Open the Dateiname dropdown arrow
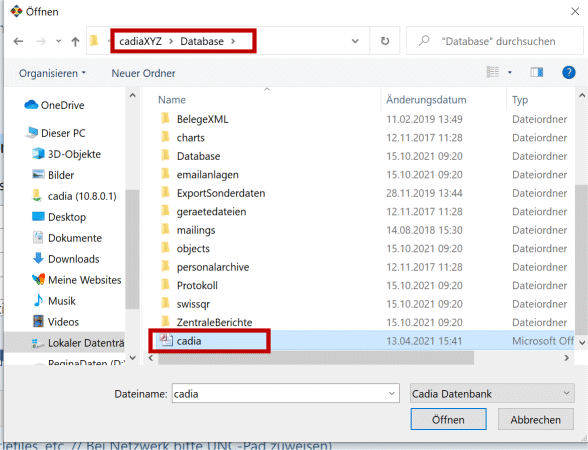The width and height of the screenshot is (588, 450). tap(392, 394)
